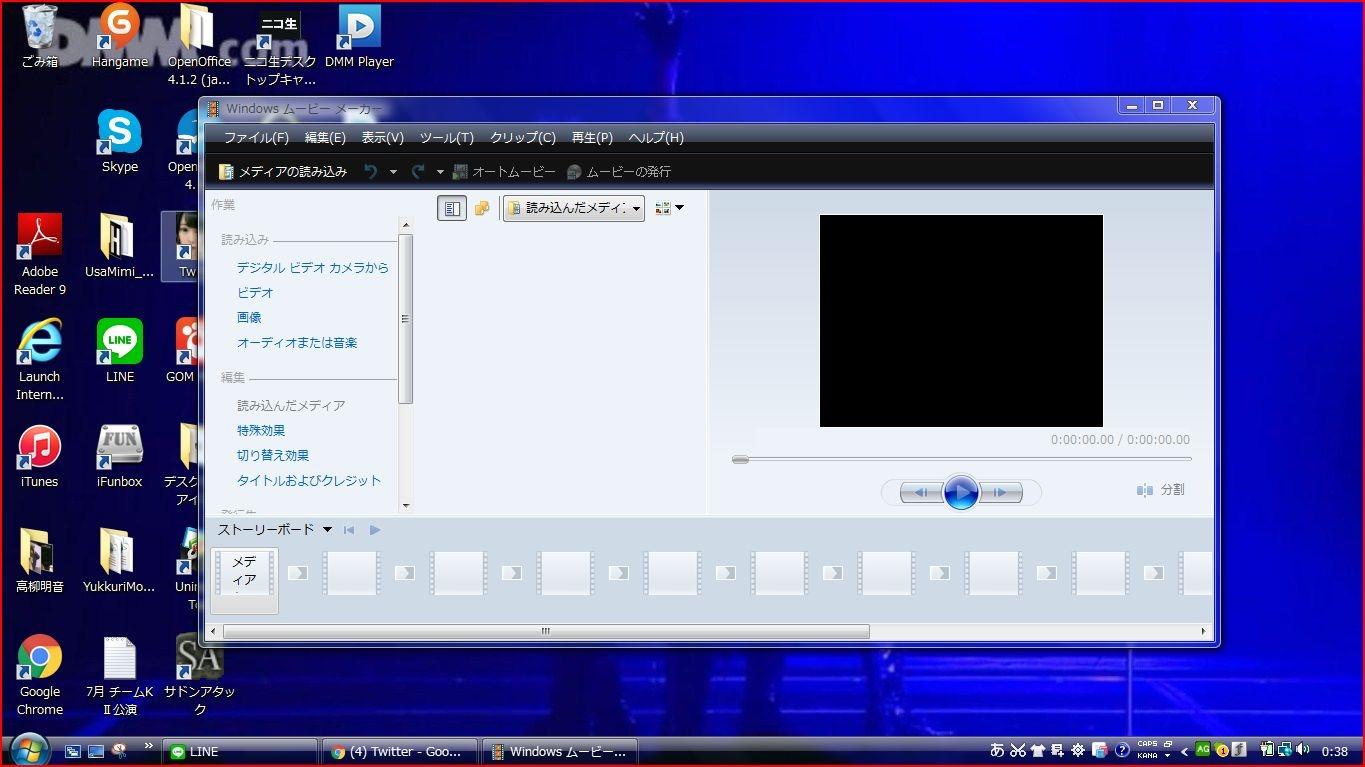Viewport: 1365px width, 767px height.
Task: Open the 高柳明音 folder on desktop
Action: pos(40,561)
